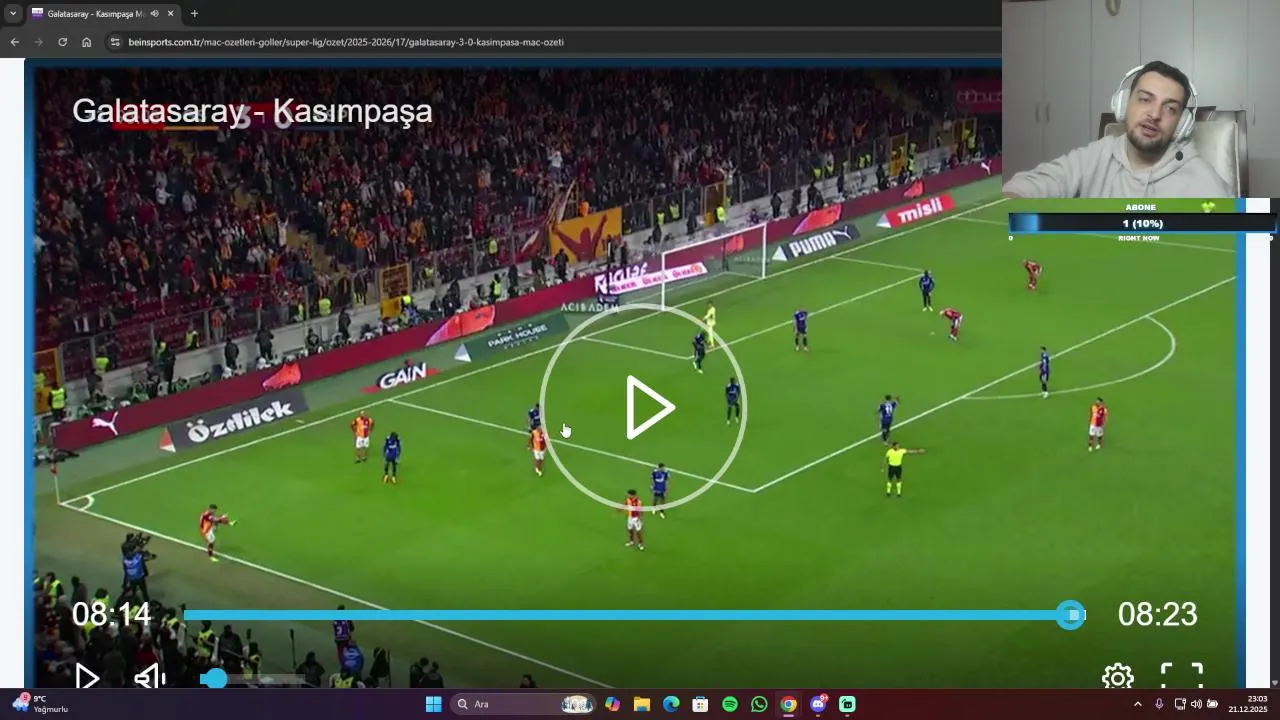Screen dimensions: 1280x720
Task: Click the 08:14 current time label
Action: [111, 614]
